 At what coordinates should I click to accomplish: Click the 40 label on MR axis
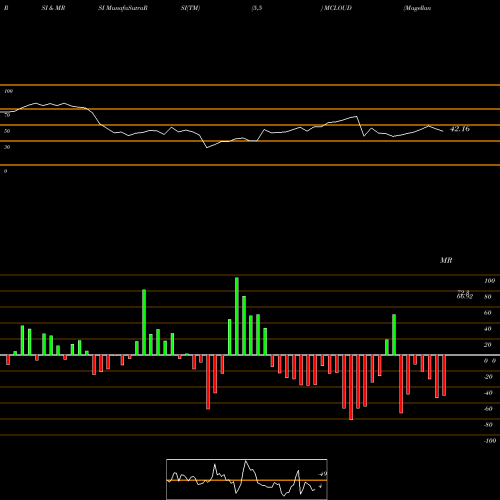click(x=488, y=329)
